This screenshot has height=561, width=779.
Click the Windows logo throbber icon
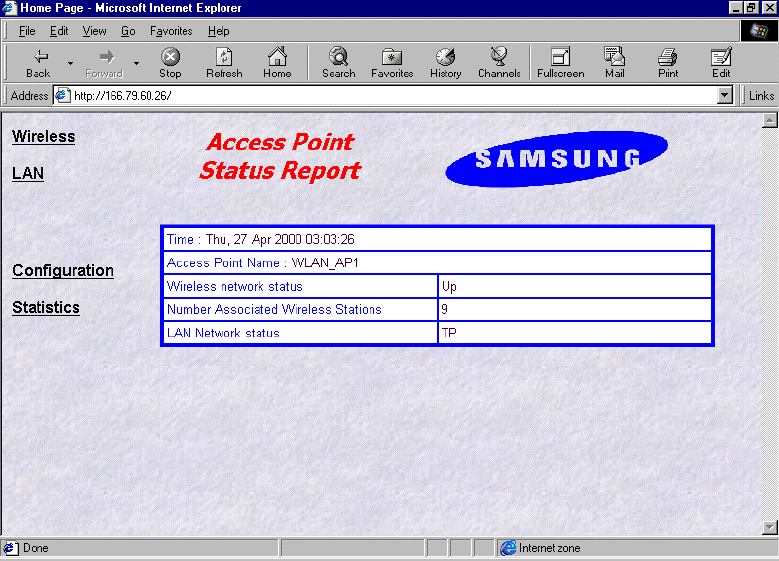758,31
